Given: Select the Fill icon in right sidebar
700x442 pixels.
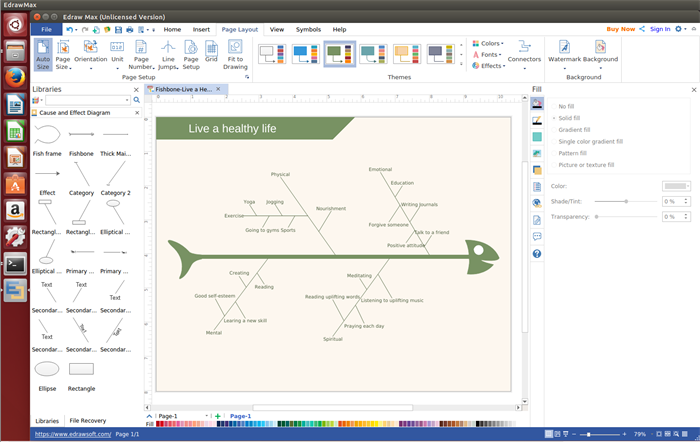Looking at the screenshot, I should 537,104.
